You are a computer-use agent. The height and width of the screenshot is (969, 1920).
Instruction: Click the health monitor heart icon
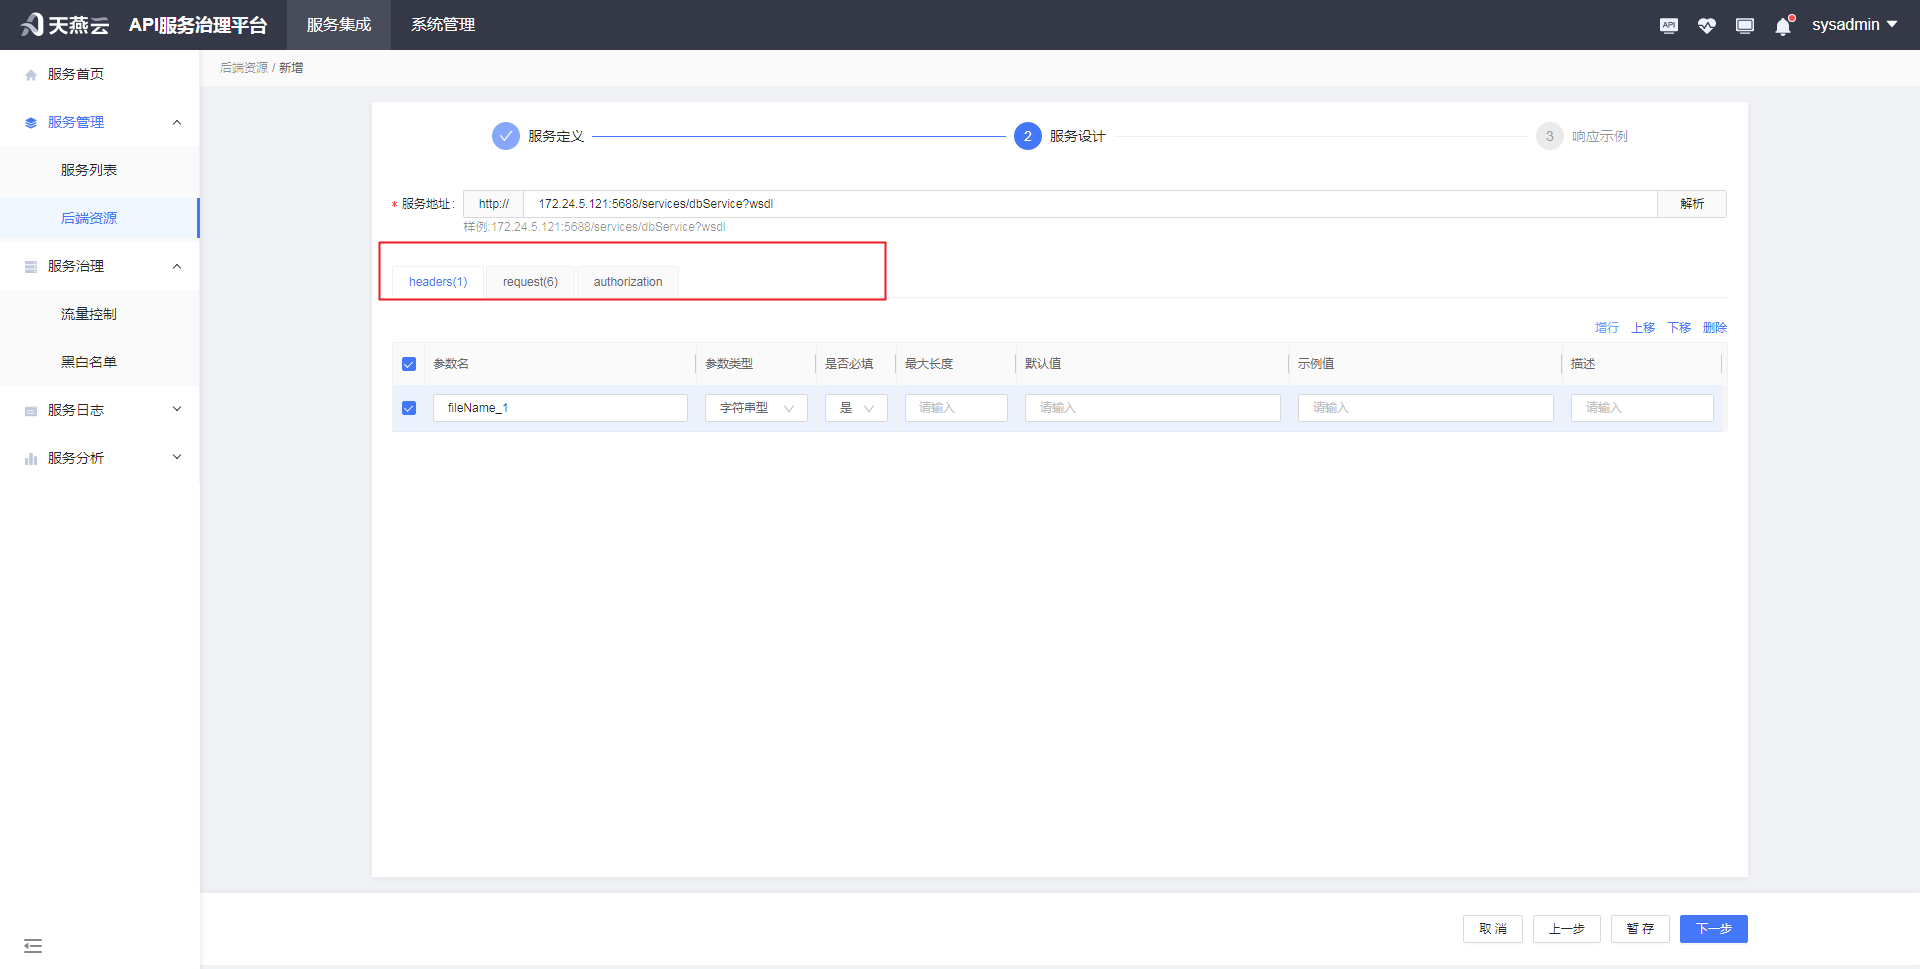[x=1707, y=25]
